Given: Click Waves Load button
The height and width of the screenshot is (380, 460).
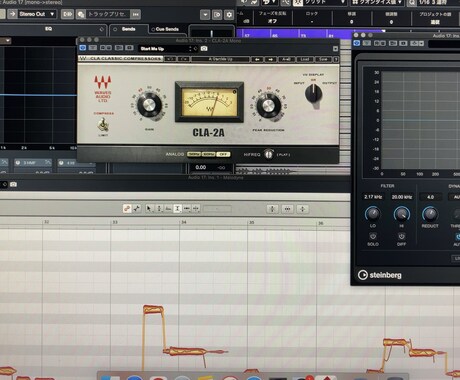Looking at the screenshot, I should pos(305,59).
